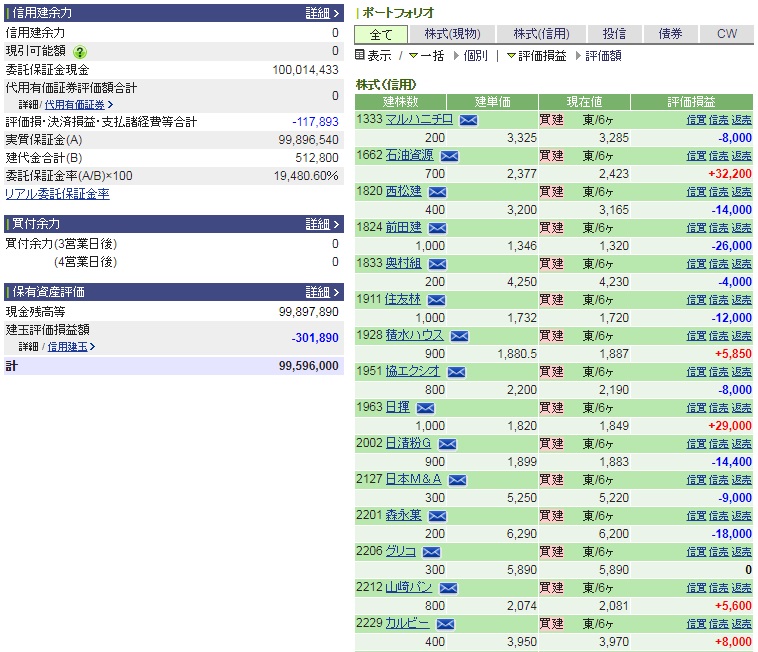Click the mail icon next to 西松建
This screenshot has height=652, width=758.
point(437,192)
